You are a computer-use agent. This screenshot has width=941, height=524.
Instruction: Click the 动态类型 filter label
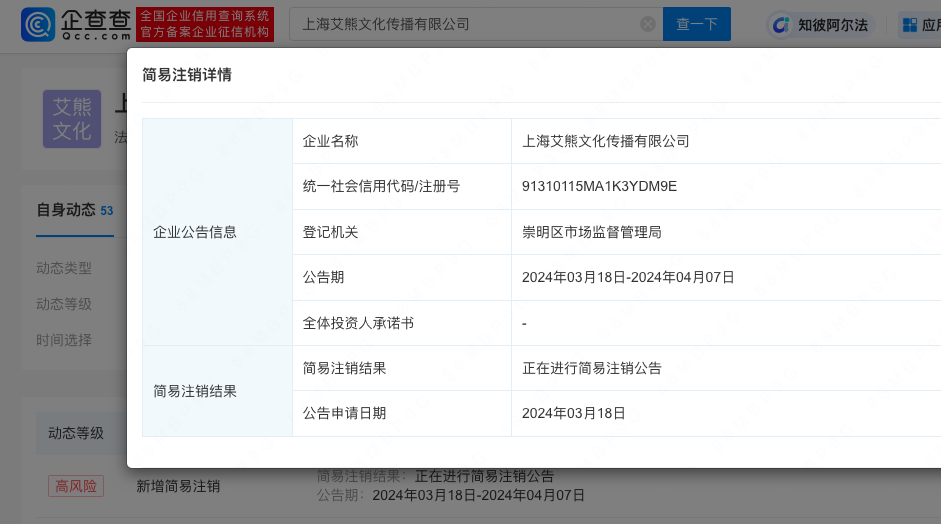(64, 268)
